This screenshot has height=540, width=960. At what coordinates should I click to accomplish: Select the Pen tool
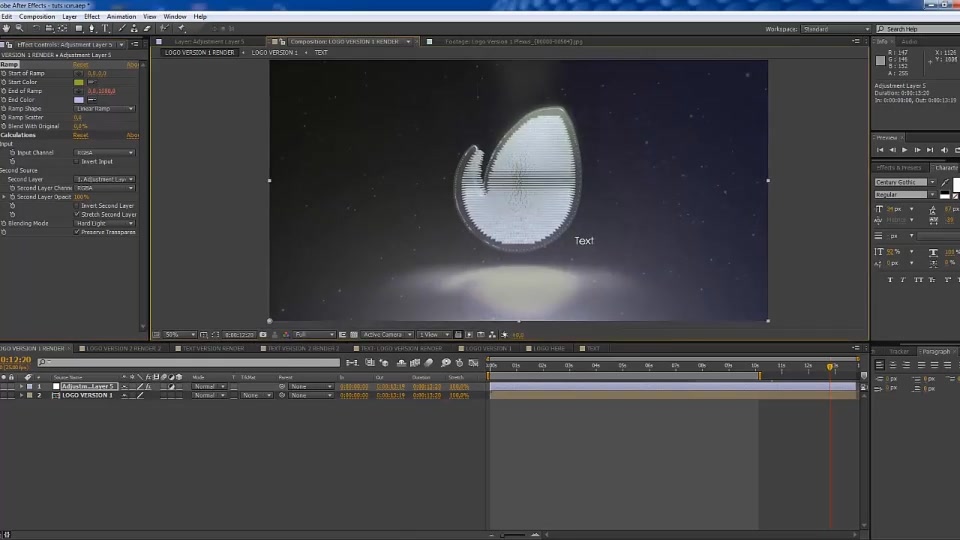pos(92,28)
